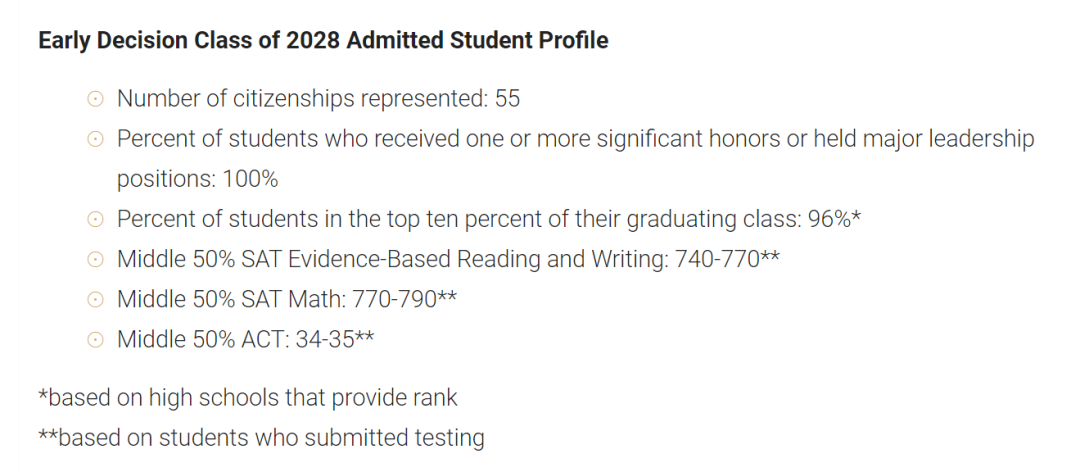Click the '34-35**' ACT score range
Image resolution: width=1080 pixels, height=472 pixels.
pos(335,339)
